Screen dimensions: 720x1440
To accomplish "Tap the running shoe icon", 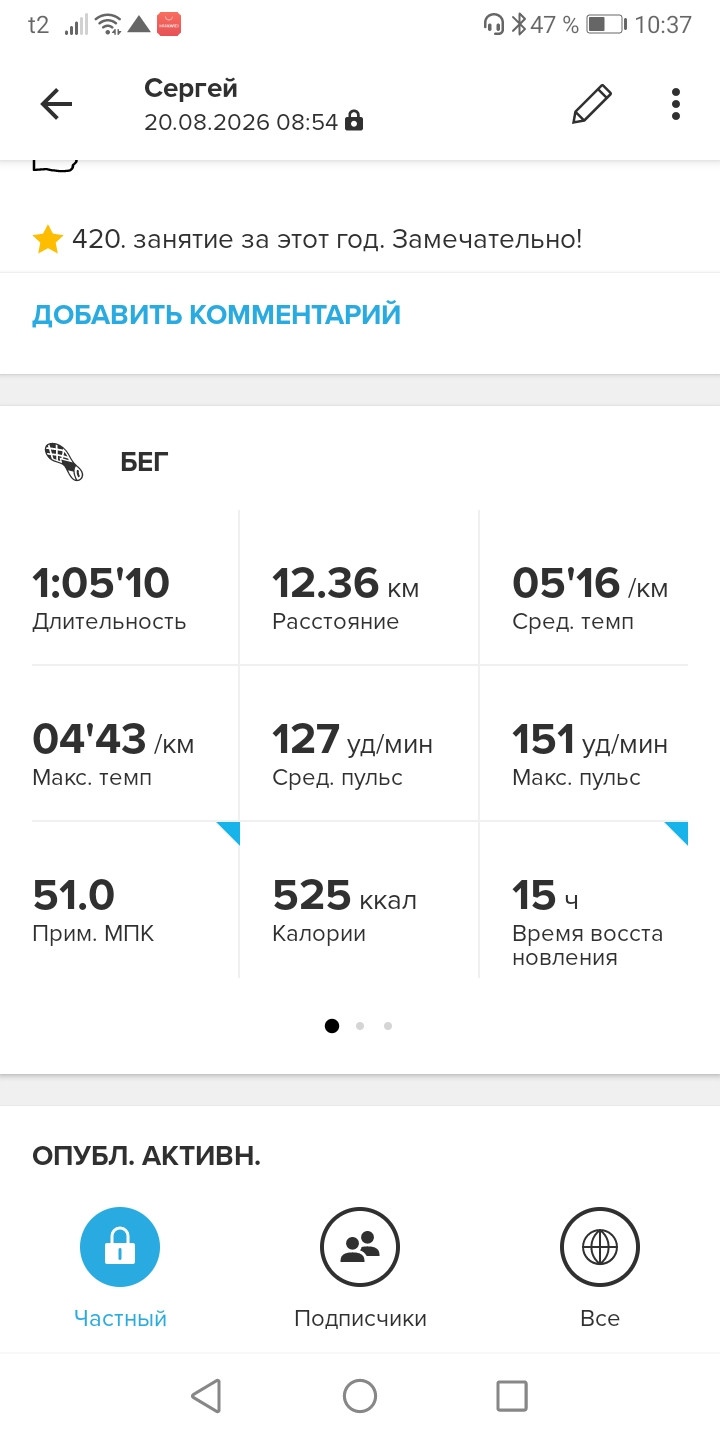I will pos(65,462).
